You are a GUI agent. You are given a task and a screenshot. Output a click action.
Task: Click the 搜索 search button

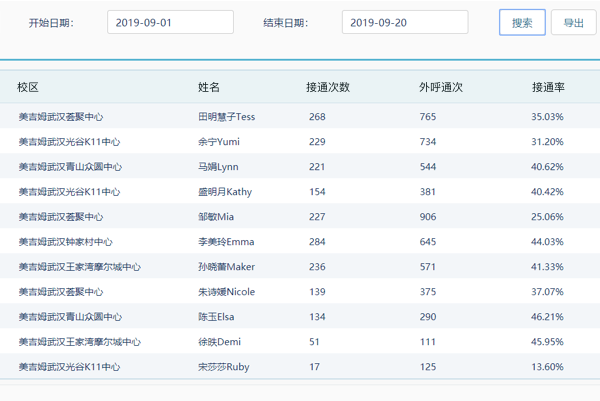click(522, 23)
